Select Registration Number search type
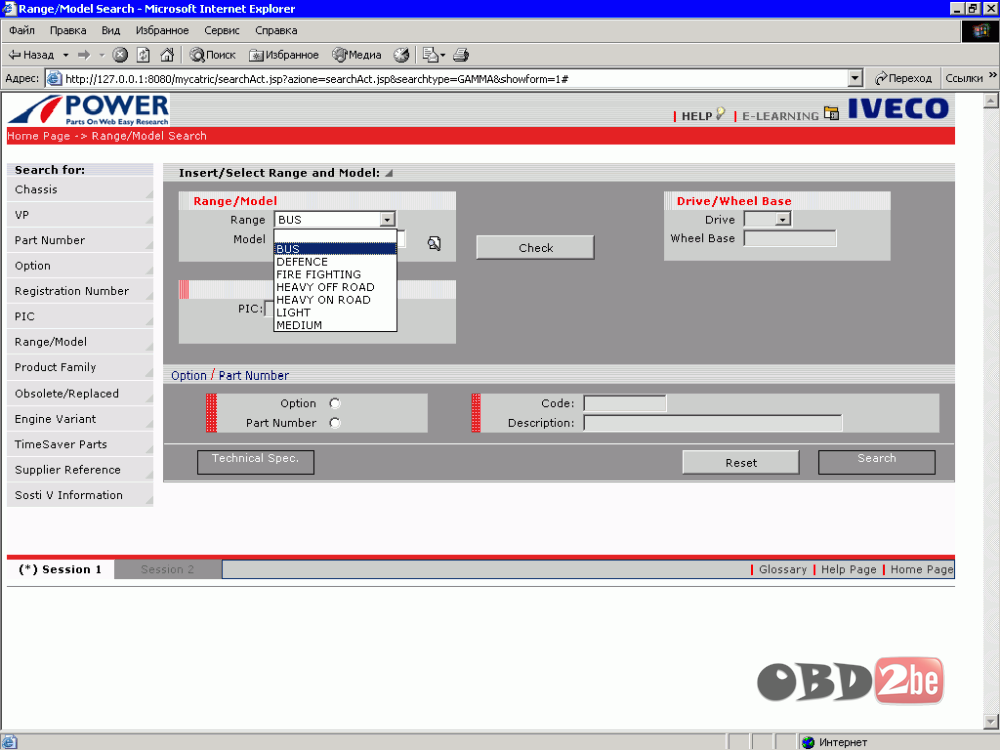Viewport: 1000px width, 750px height. coord(80,291)
